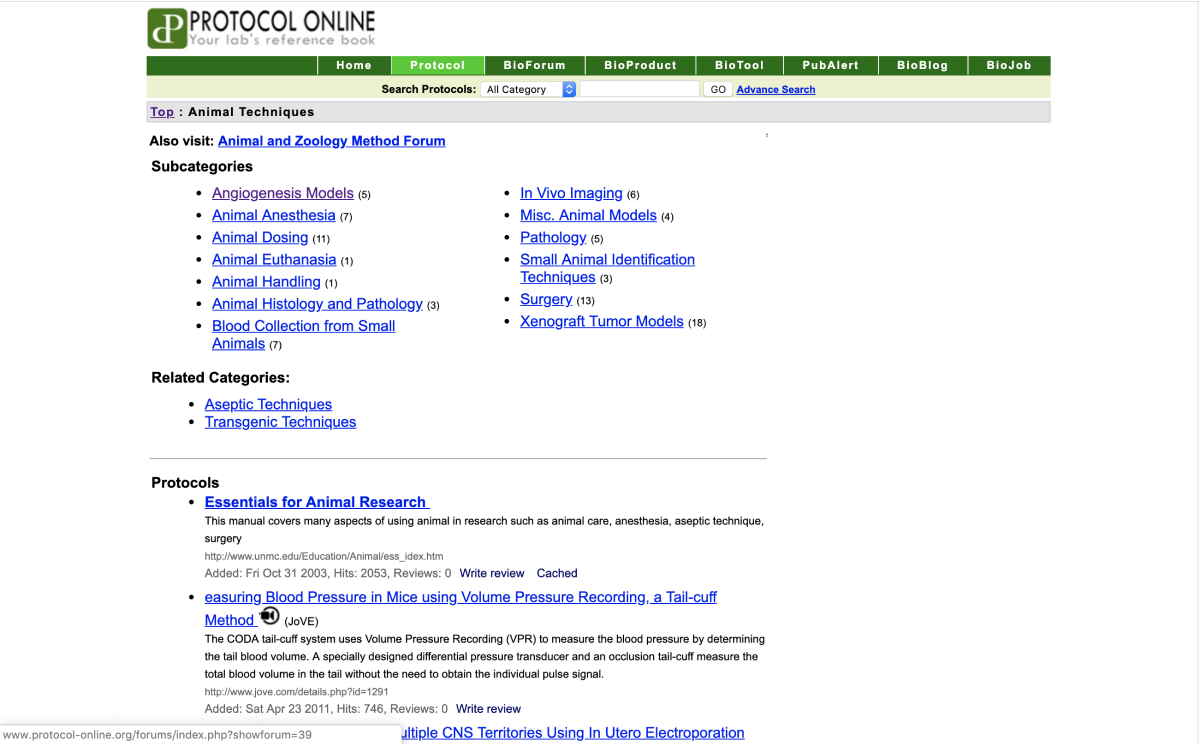Open the Home navigation tab

[x=354, y=65]
